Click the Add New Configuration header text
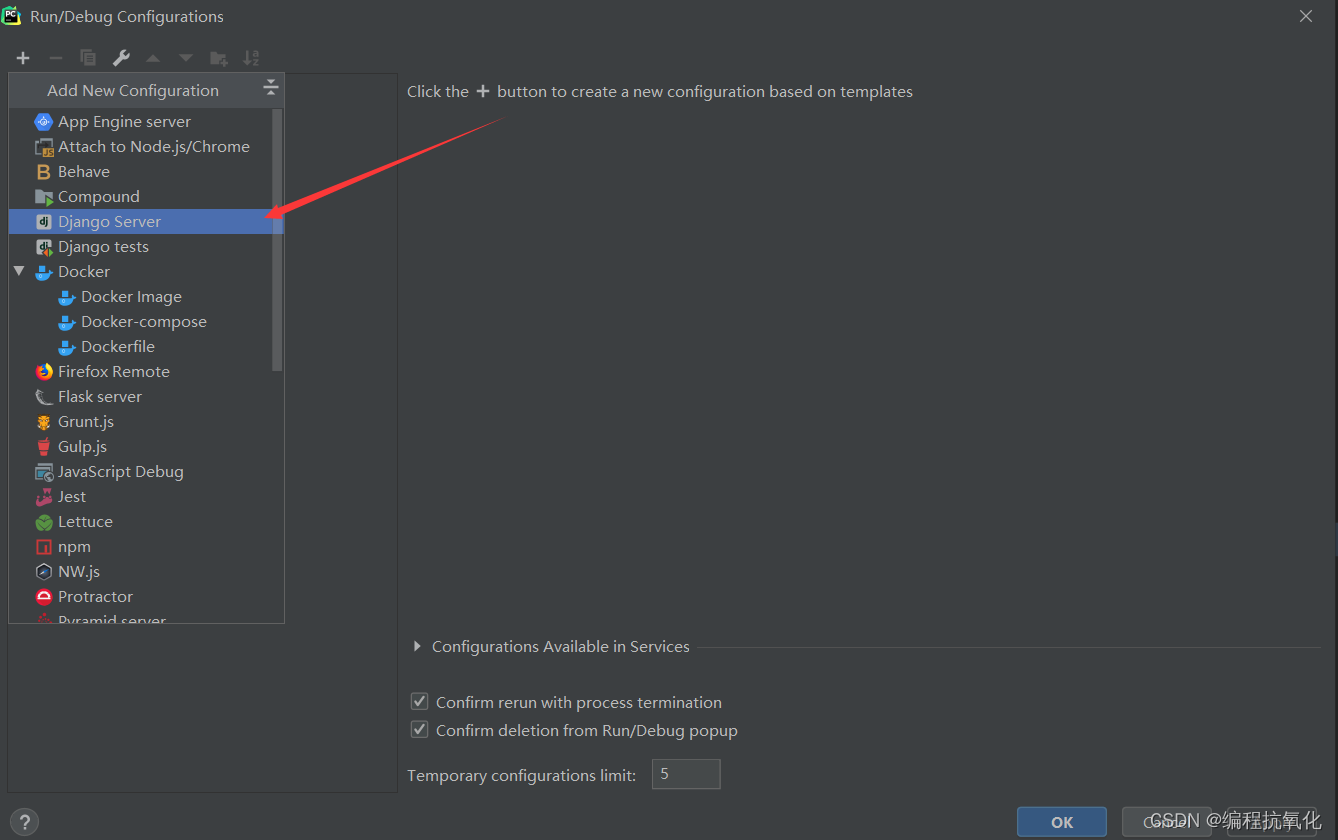Viewport: 1338px width, 840px height. (x=133, y=90)
